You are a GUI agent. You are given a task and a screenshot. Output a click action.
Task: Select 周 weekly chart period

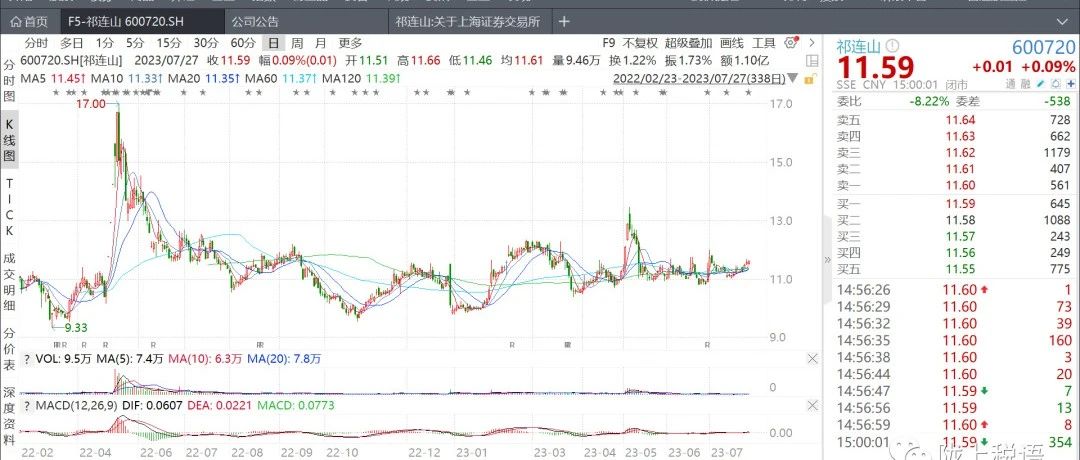coord(297,43)
